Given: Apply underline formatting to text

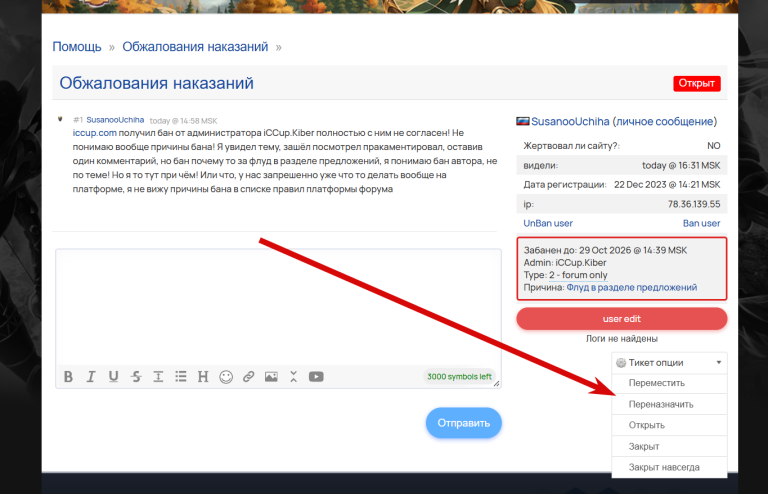Looking at the screenshot, I should point(113,376).
